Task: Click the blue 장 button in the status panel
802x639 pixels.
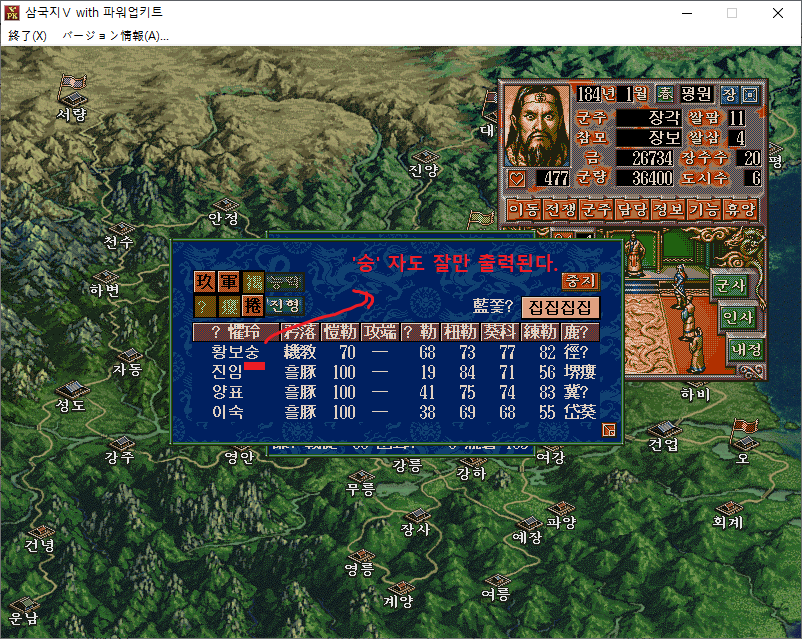Action: [x=729, y=95]
